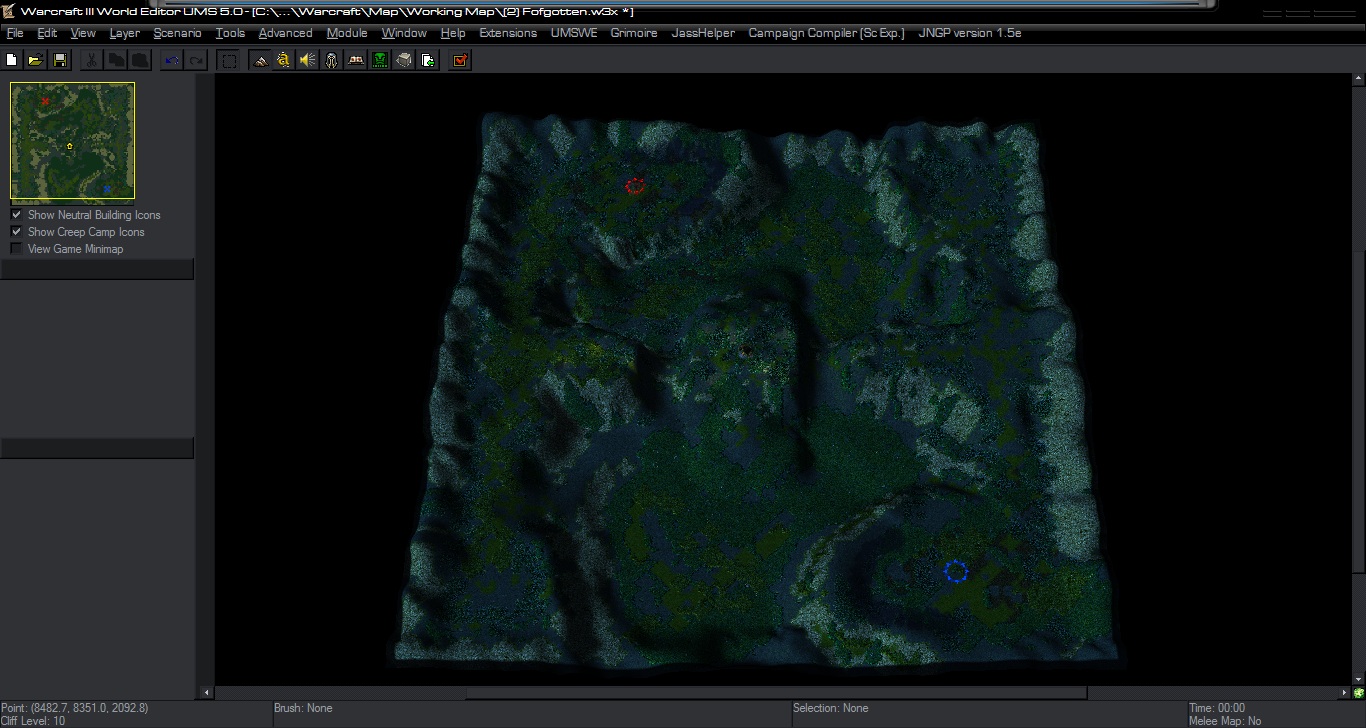Viewport: 1366px width, 728px height.
Task: Open the Trigger Editor 'a' icon
Action: [x=284, y=60]
